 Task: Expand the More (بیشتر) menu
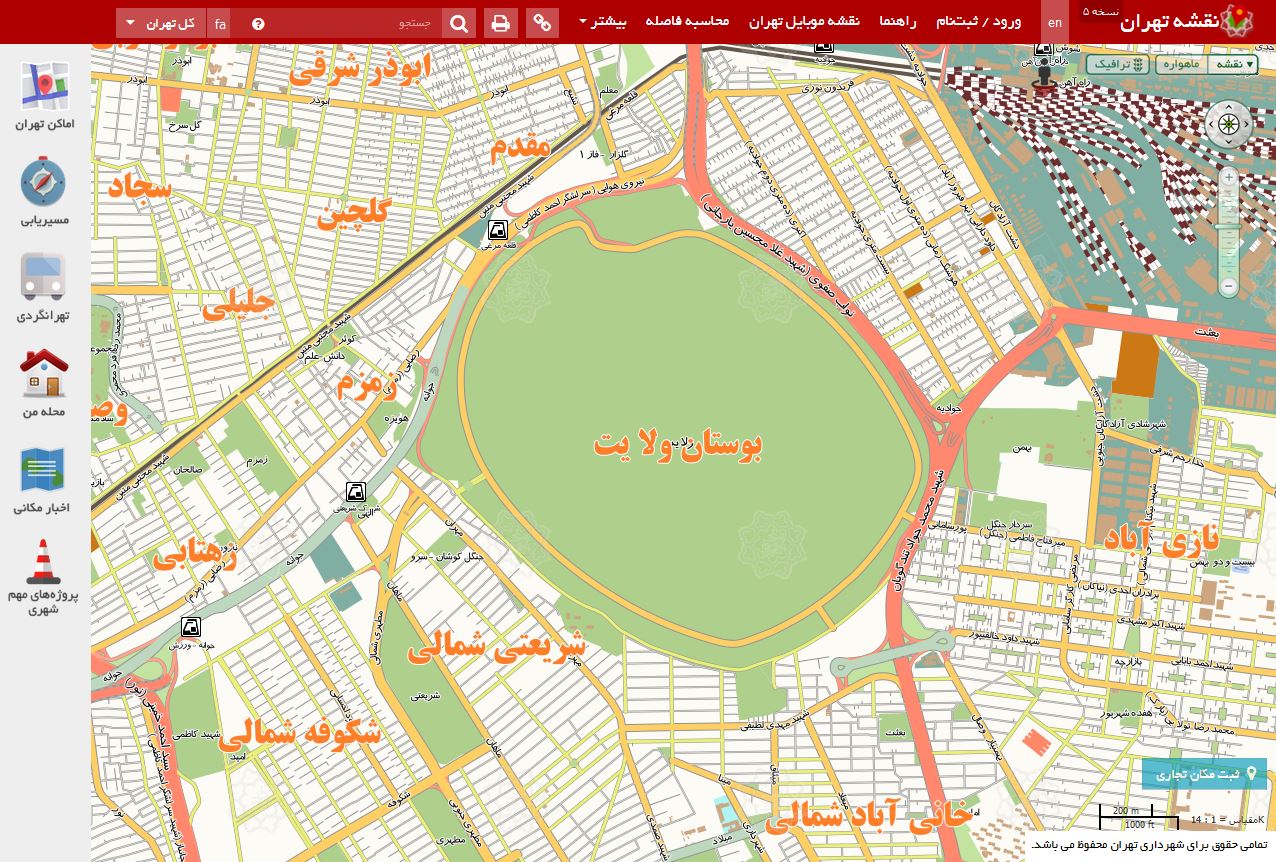(x=602, y=21)
